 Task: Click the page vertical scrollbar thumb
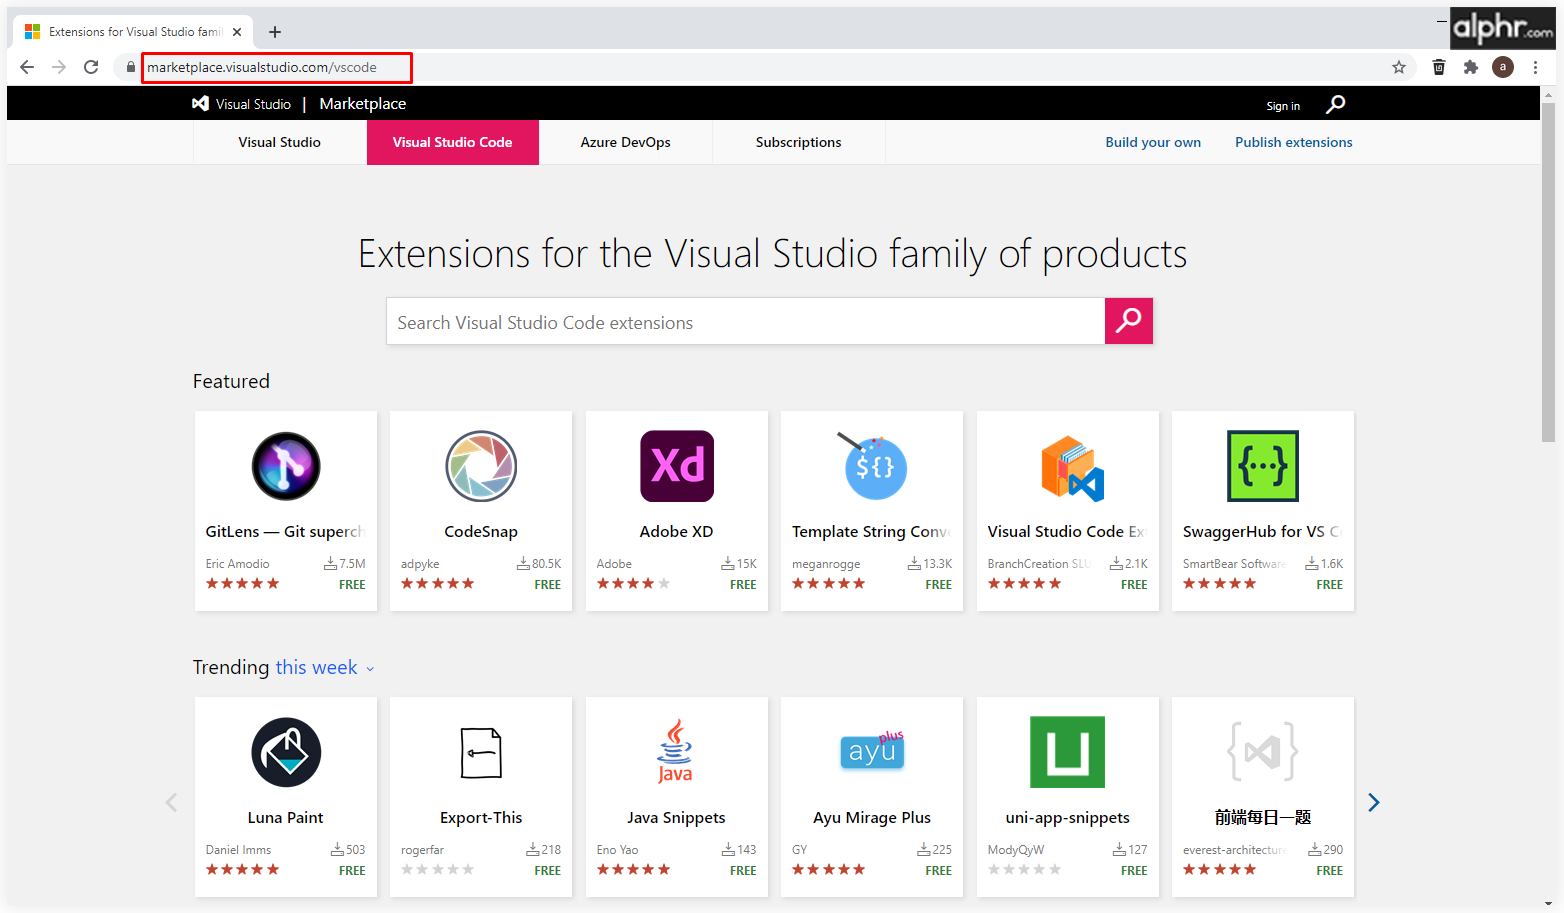click(x=1548, y=270)
